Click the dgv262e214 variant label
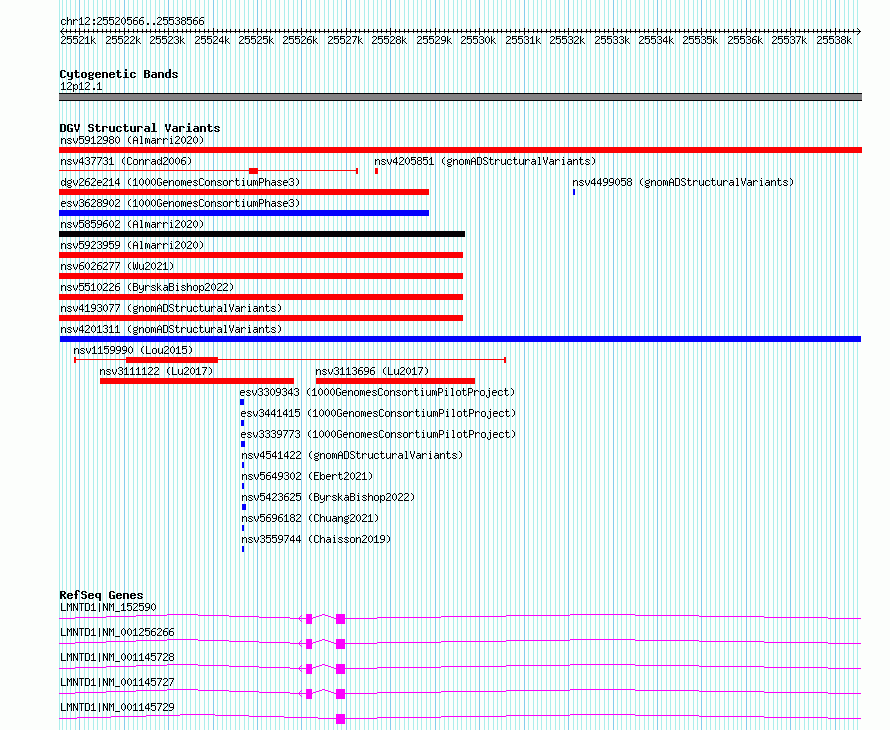 coord(180,182)
